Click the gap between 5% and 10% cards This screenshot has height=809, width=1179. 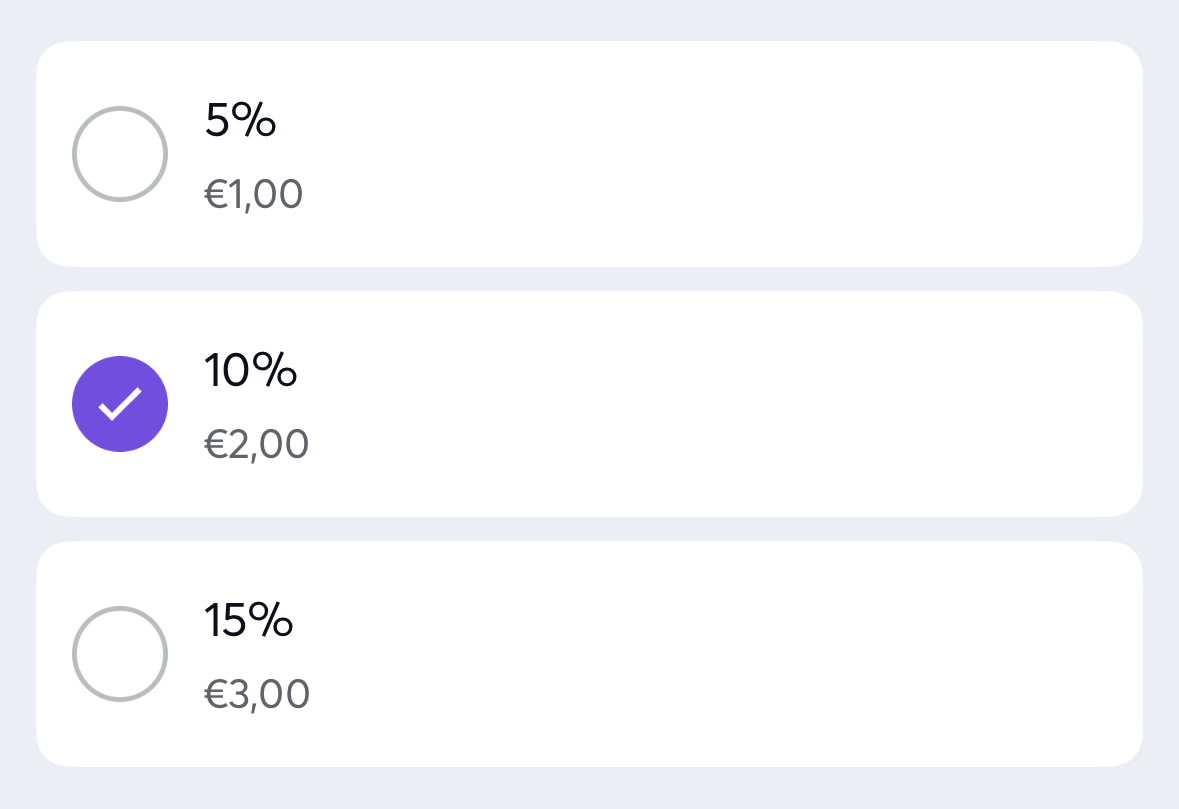589,279
